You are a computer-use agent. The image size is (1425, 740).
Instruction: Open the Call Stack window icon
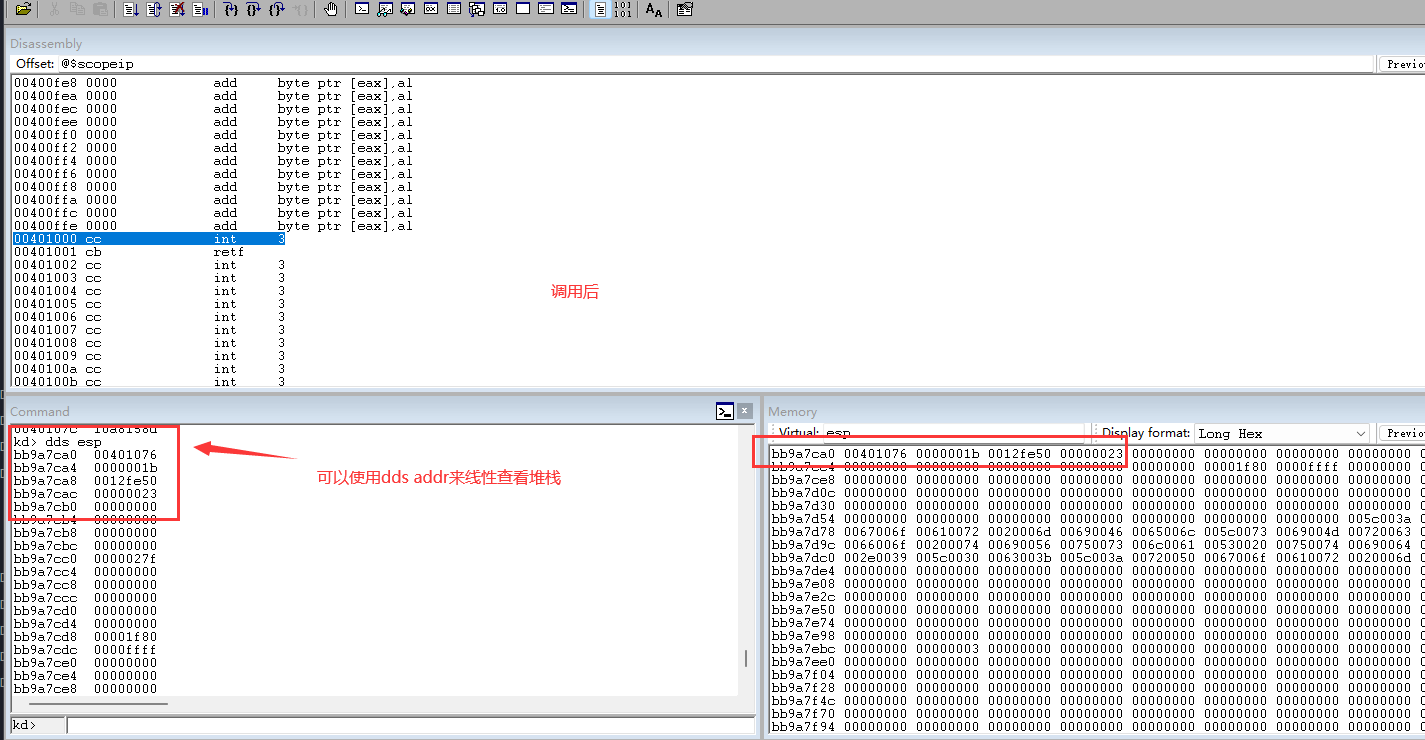point(477,10)
